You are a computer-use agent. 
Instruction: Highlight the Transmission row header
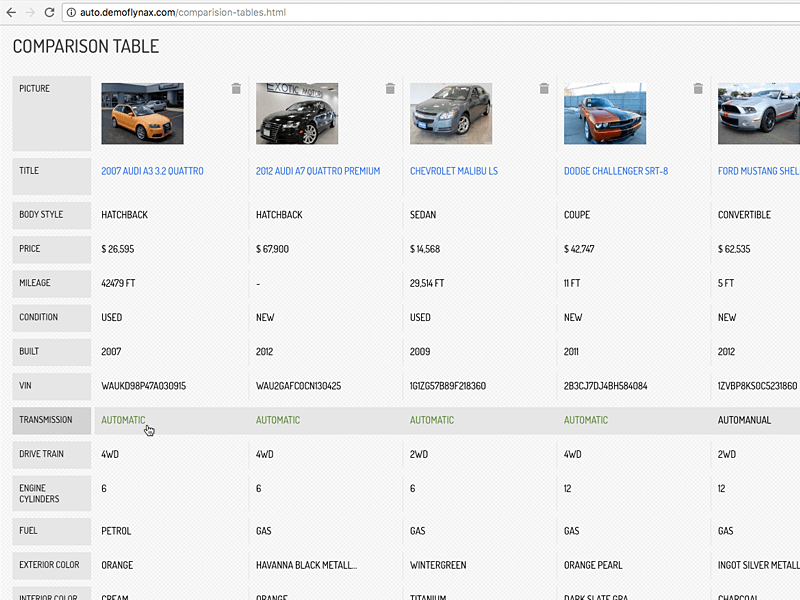point(52,420)
